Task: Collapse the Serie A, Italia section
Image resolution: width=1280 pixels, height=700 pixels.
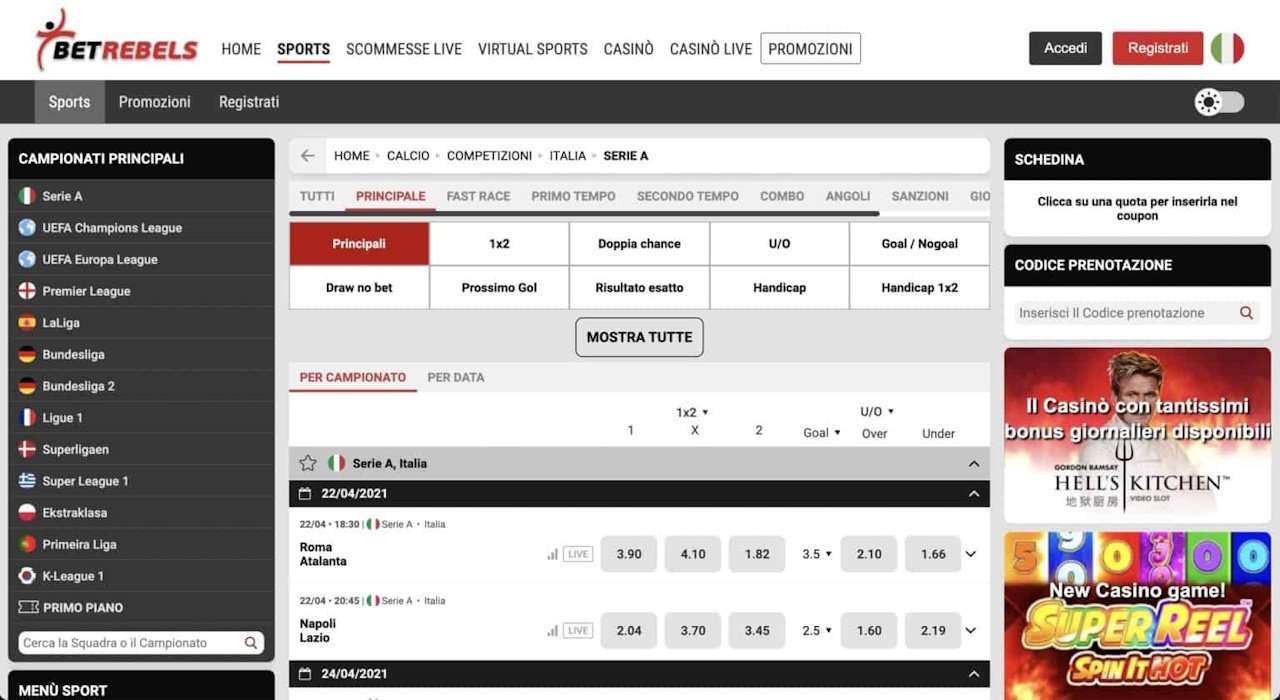Action: tap(974, 464)
